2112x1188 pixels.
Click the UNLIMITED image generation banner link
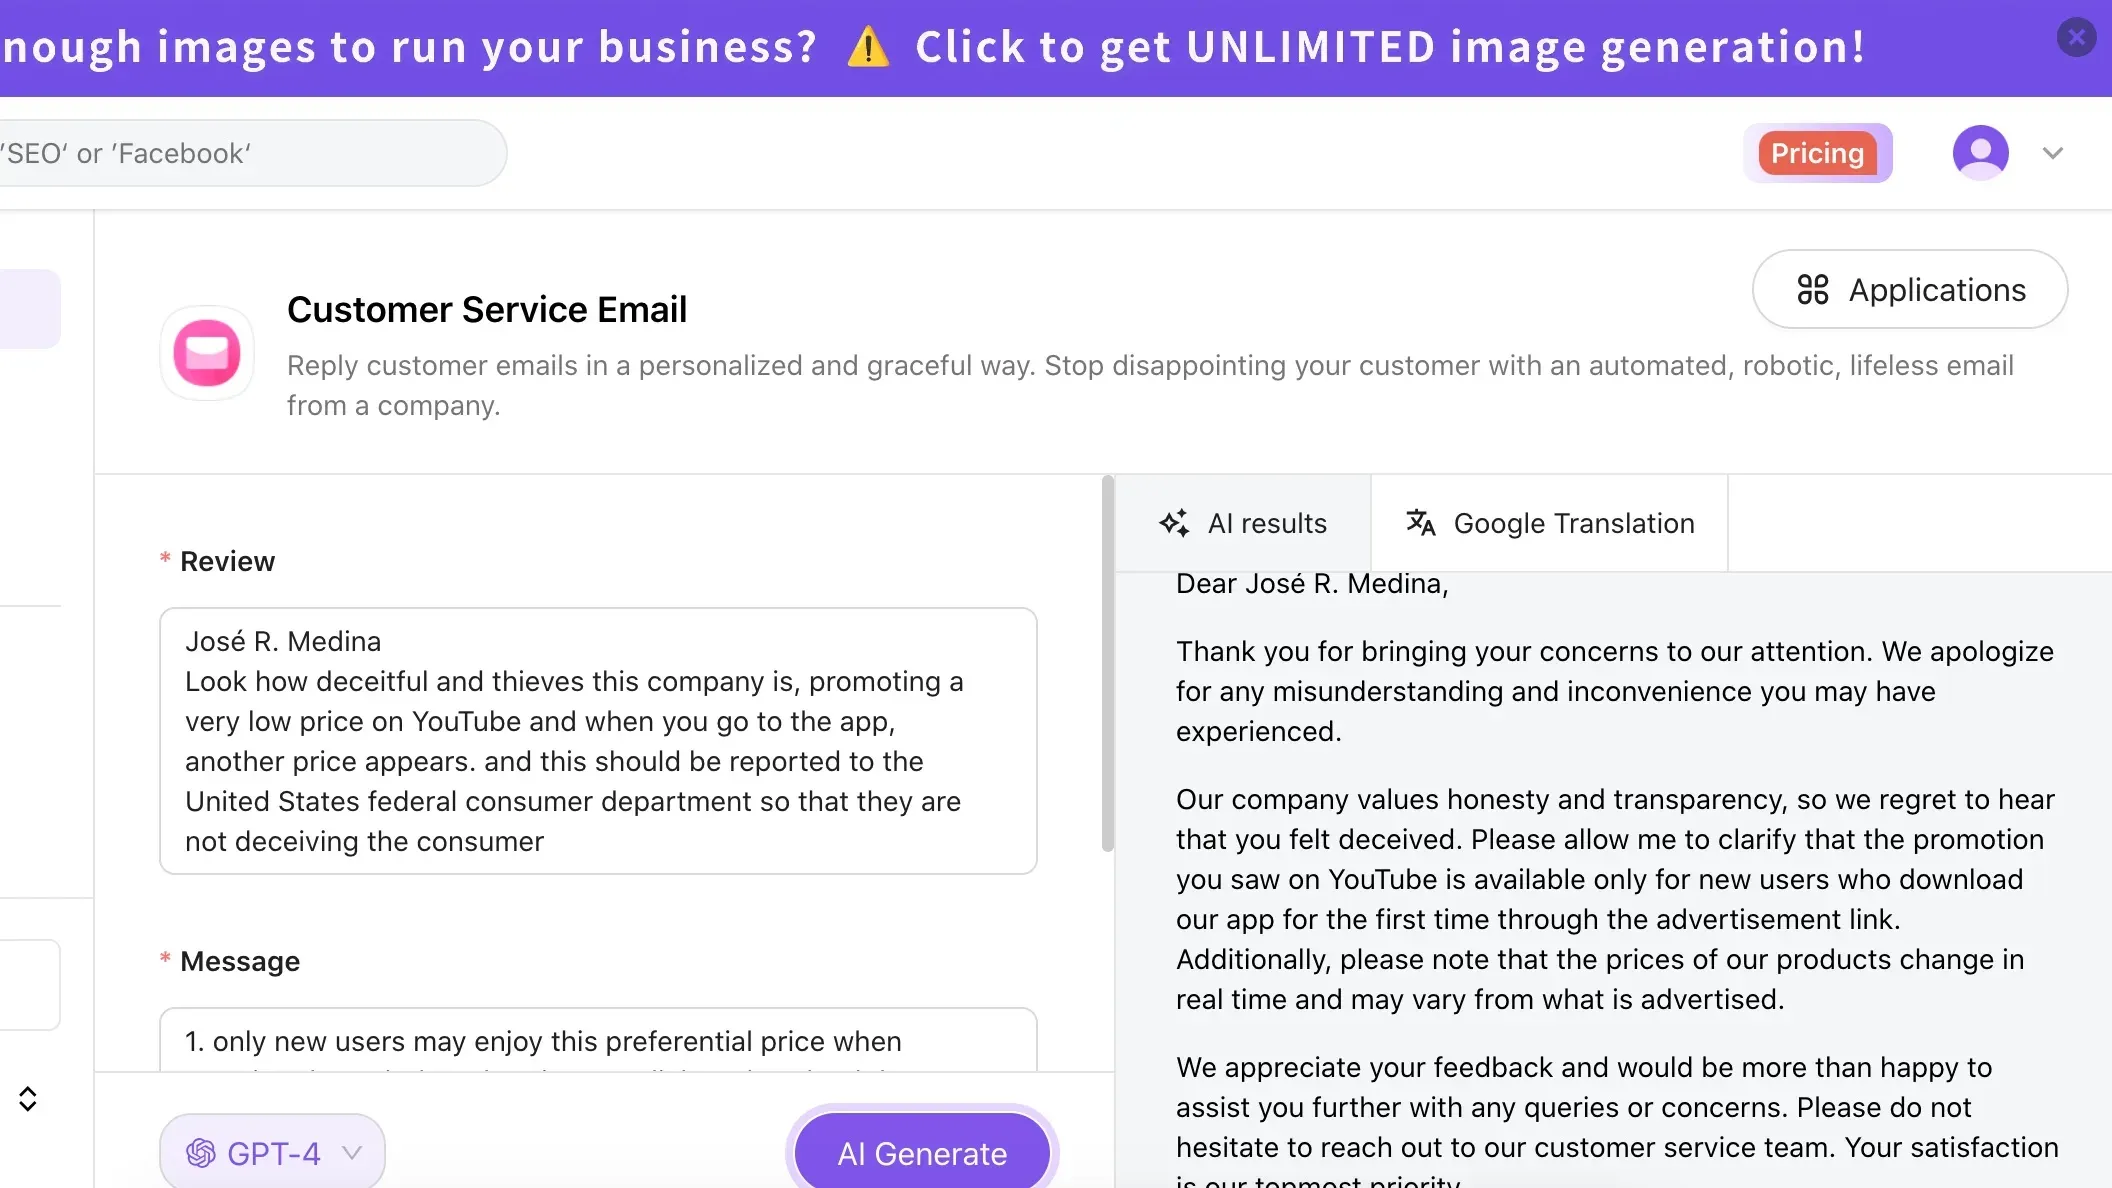point(1390,47)
